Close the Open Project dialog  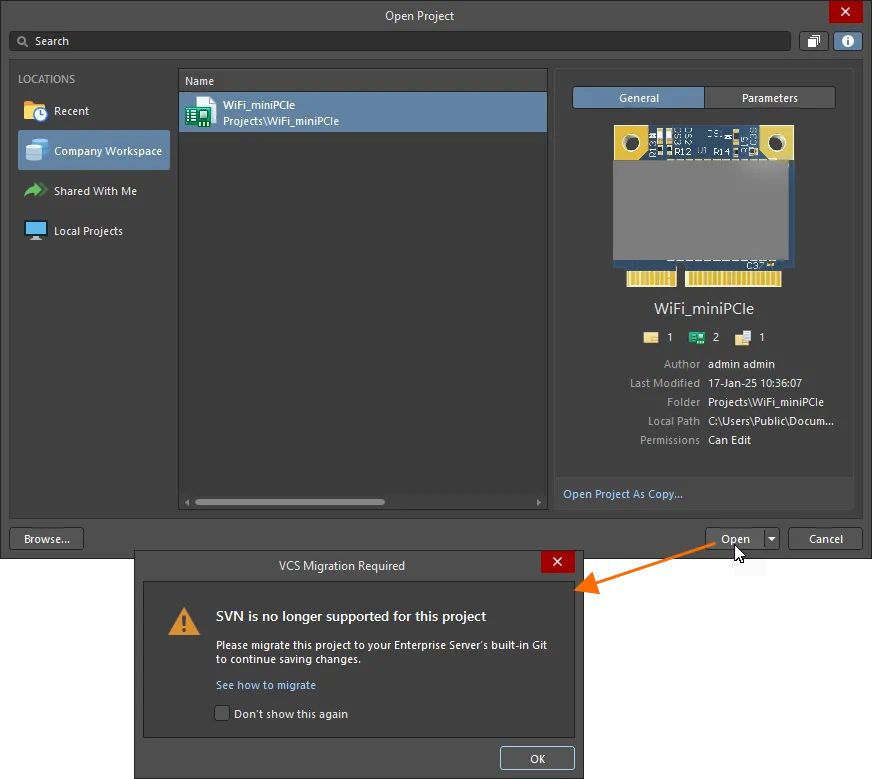[845, 12]
